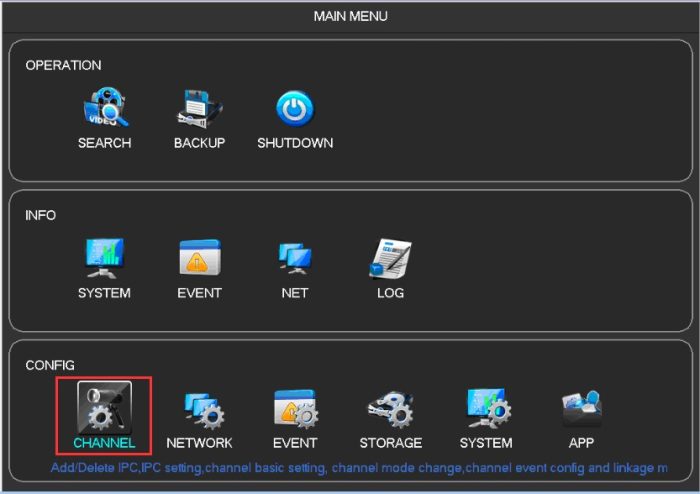Image resolution: width=700 pixels, height=494 pixels.
Task: Click the STORAGE text label
Action: click(390, 443)
